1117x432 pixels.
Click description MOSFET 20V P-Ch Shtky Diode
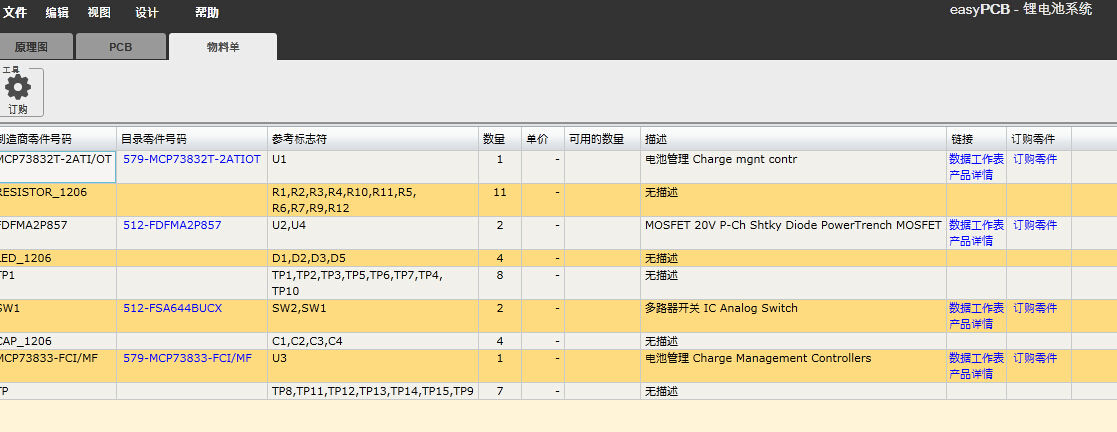click(793, 233)
